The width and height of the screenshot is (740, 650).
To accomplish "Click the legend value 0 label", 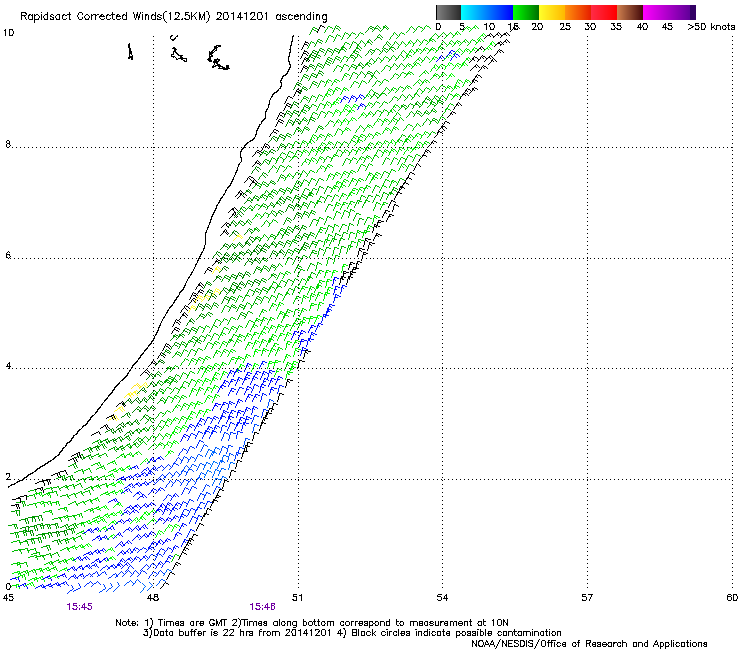I will point(438,27).
